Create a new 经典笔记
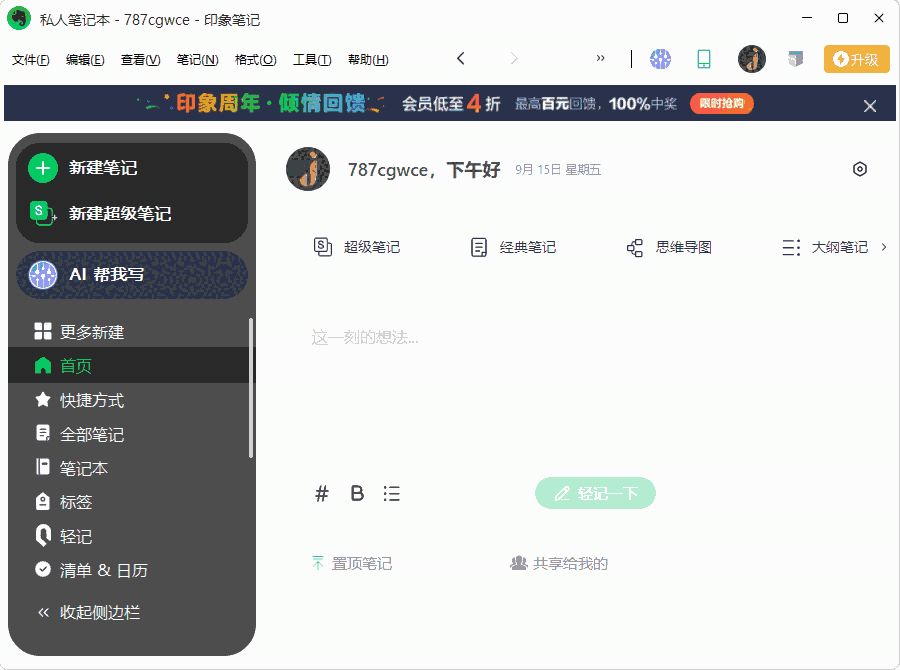Viewport: 900px width, 670px height. point(512,247)
